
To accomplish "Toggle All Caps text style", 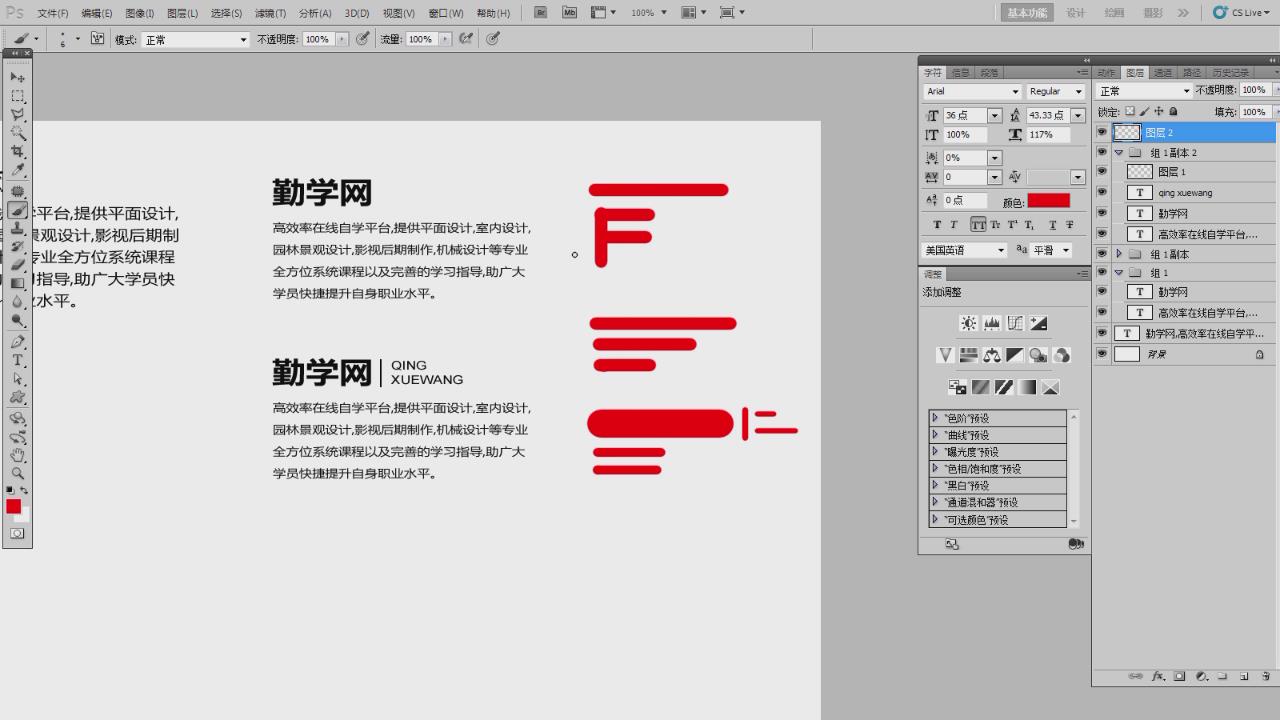I will click(x=980, y=225).
